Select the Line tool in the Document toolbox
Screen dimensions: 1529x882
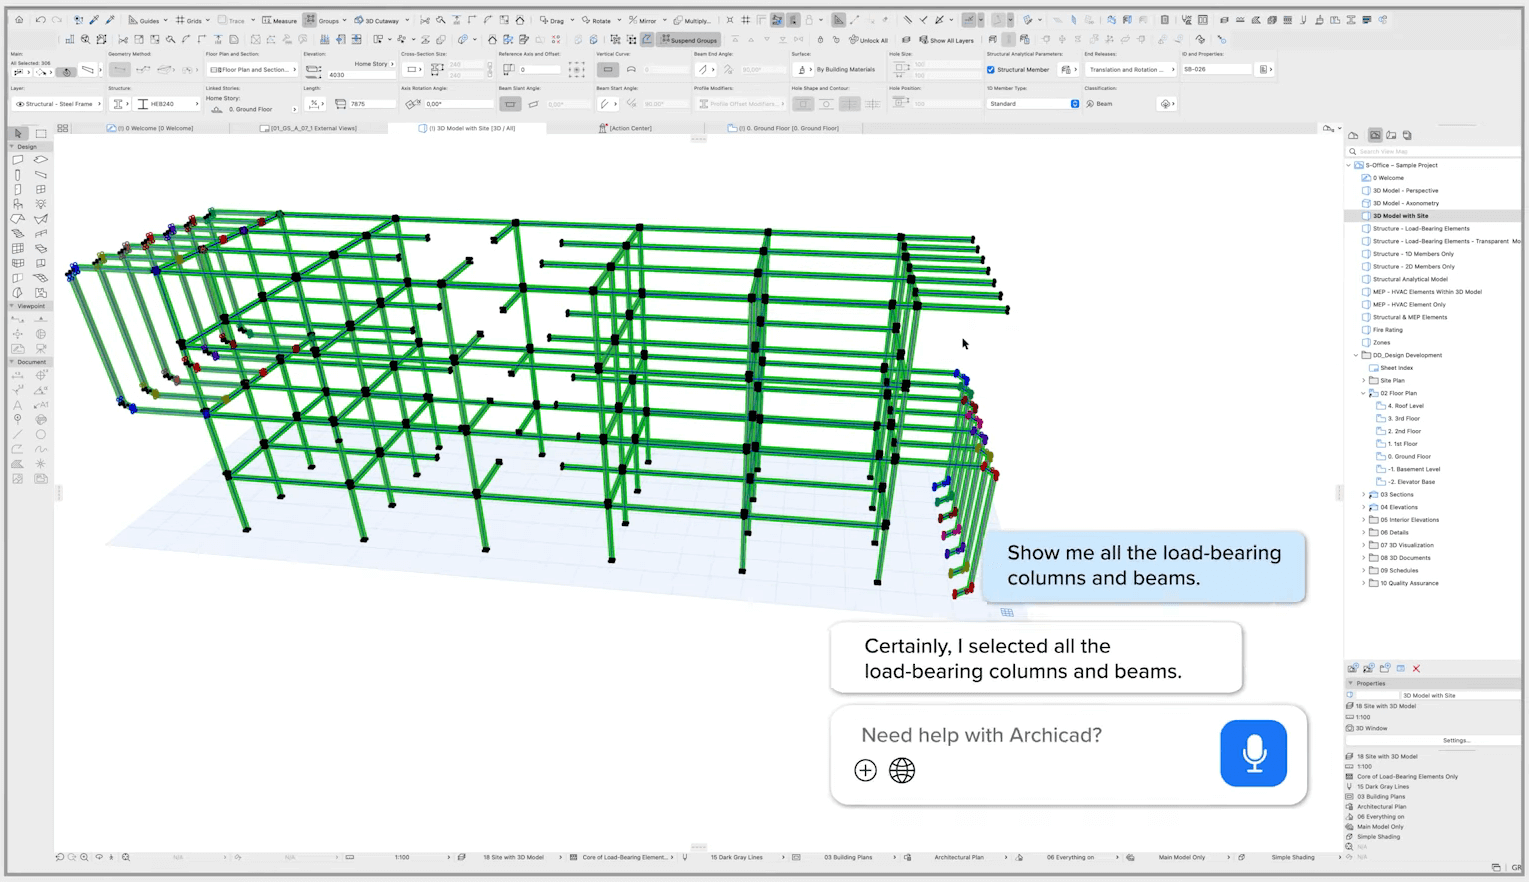coord(18,434)
